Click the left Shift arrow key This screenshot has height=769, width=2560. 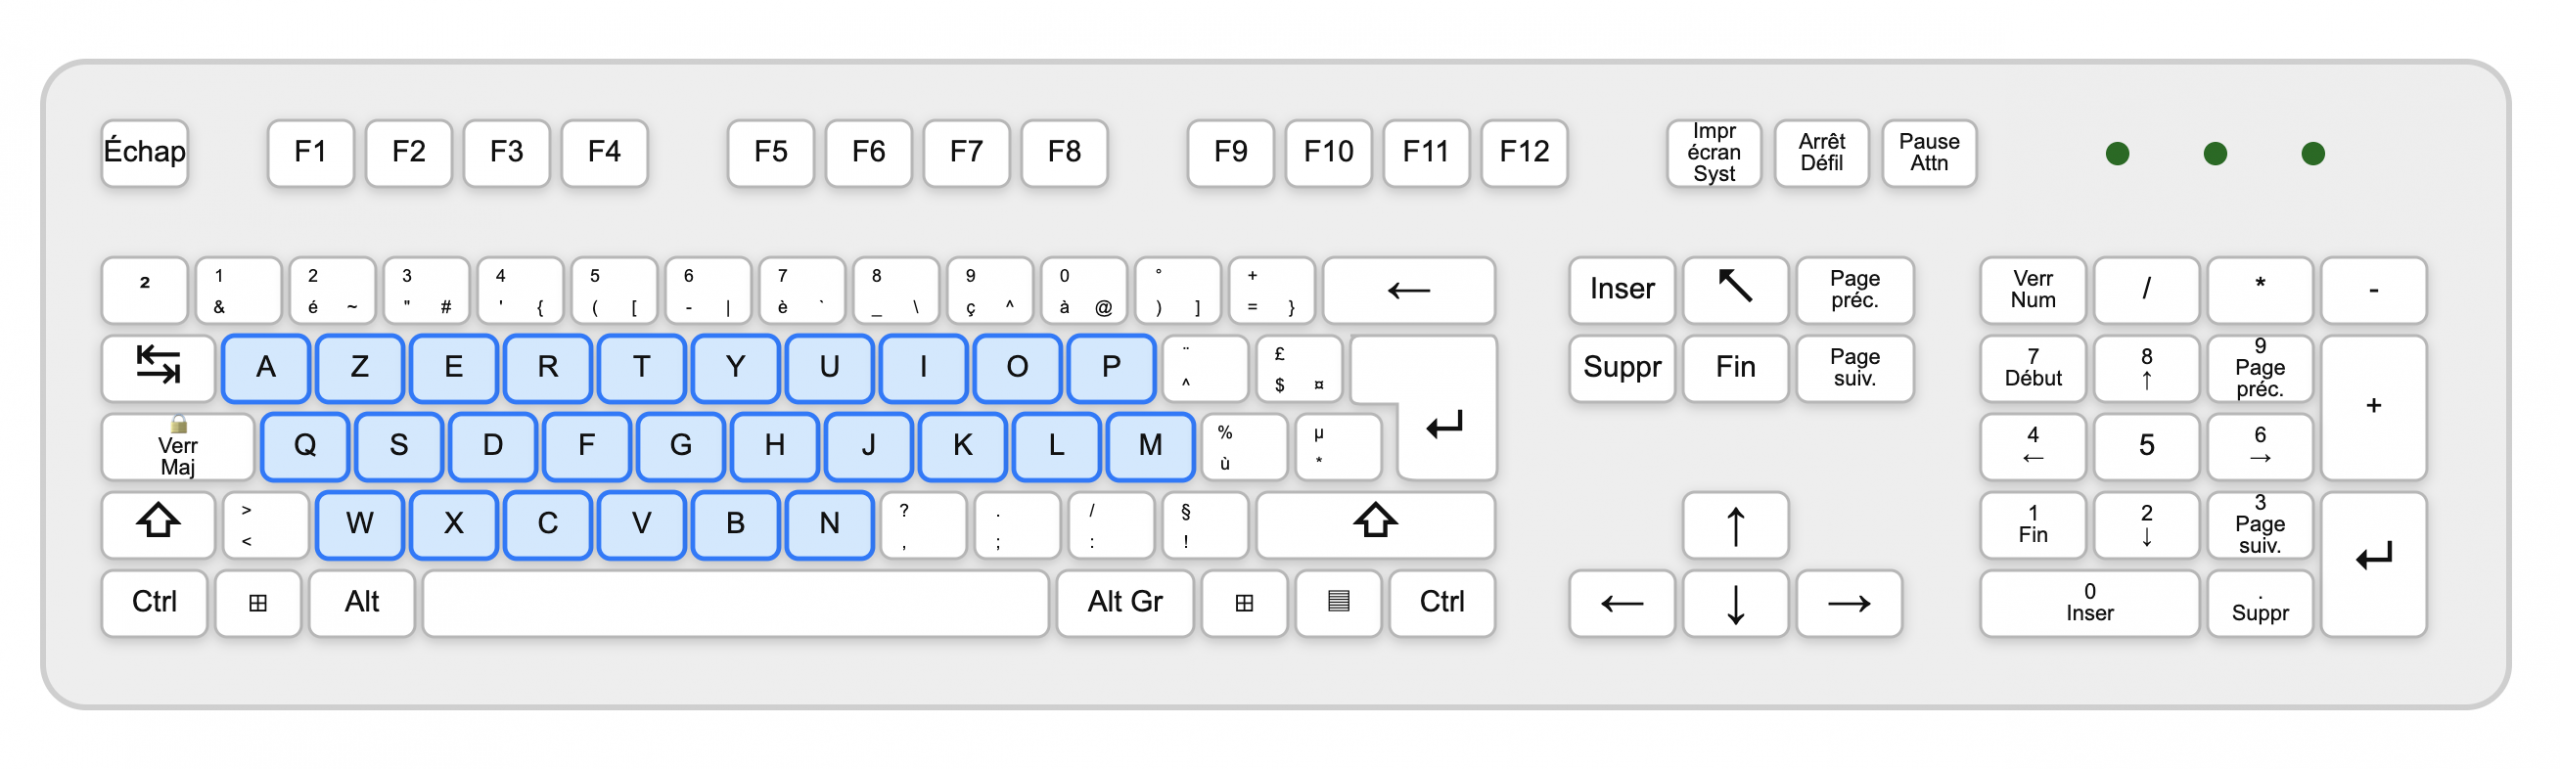158,523
